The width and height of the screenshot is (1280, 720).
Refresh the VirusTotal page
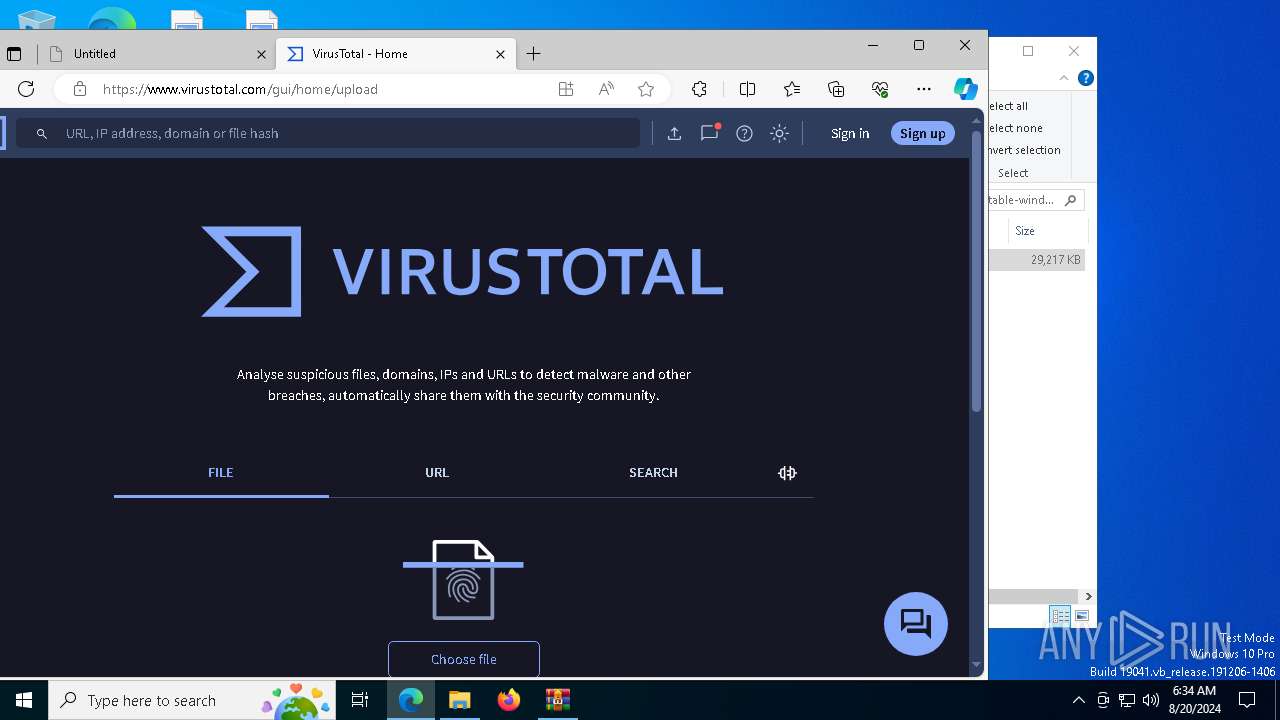pos(26,89)
